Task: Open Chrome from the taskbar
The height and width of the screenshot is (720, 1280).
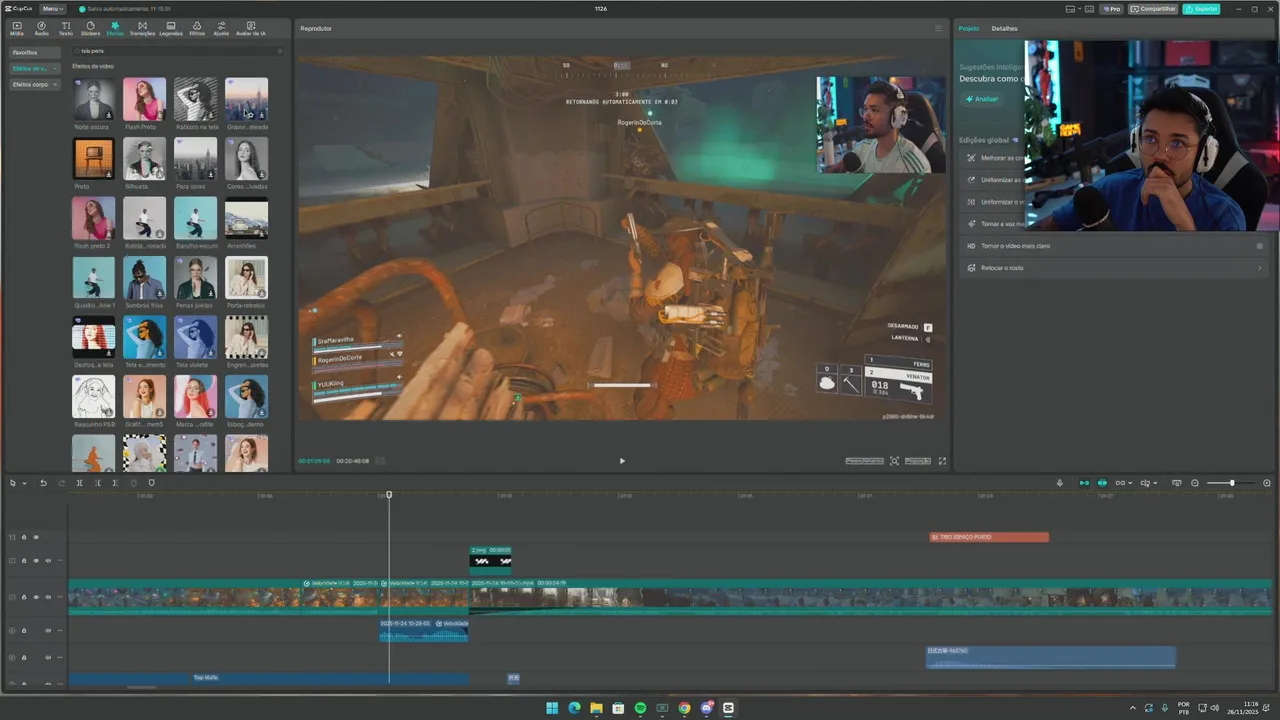Action: pyautogui.click(x=684, y=708)
